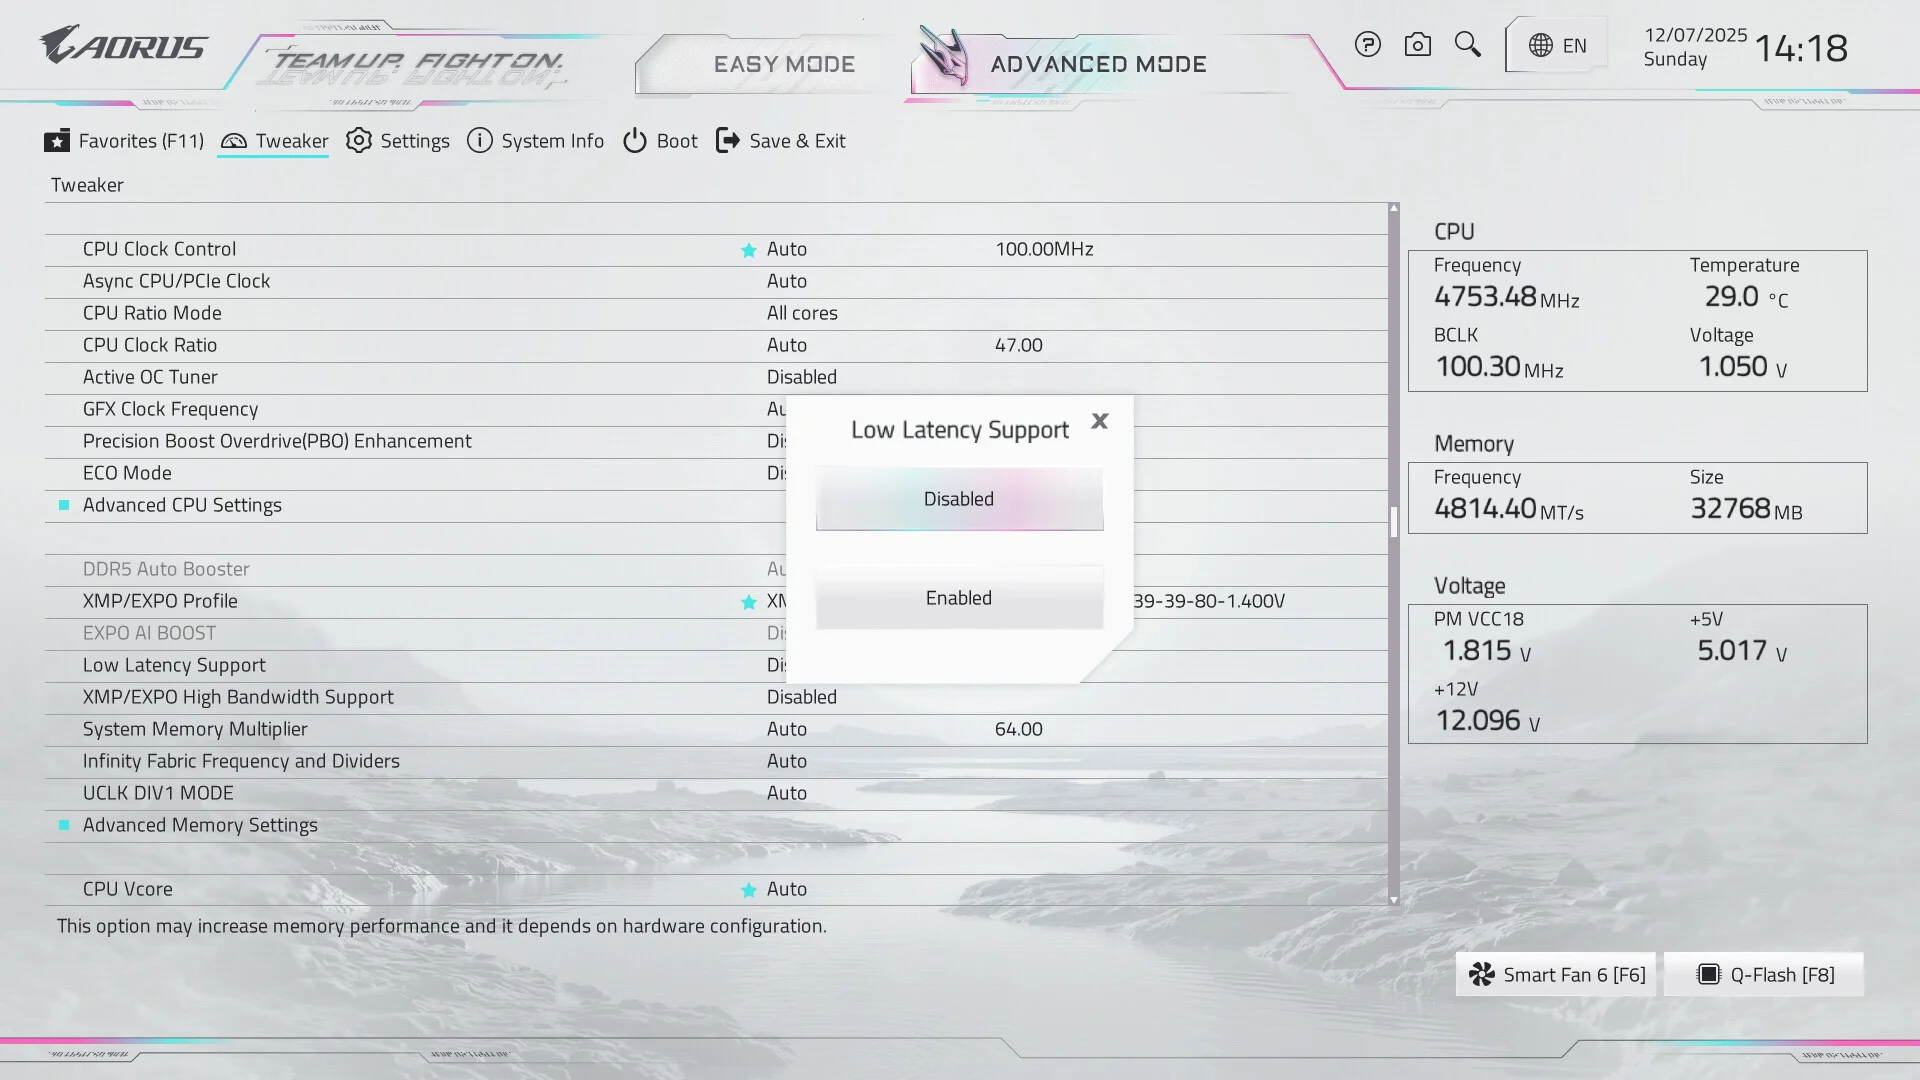Screen dimensions: 1920x1080
Task: Click favorite star beside CPU Clock Control
Action: 748,250
